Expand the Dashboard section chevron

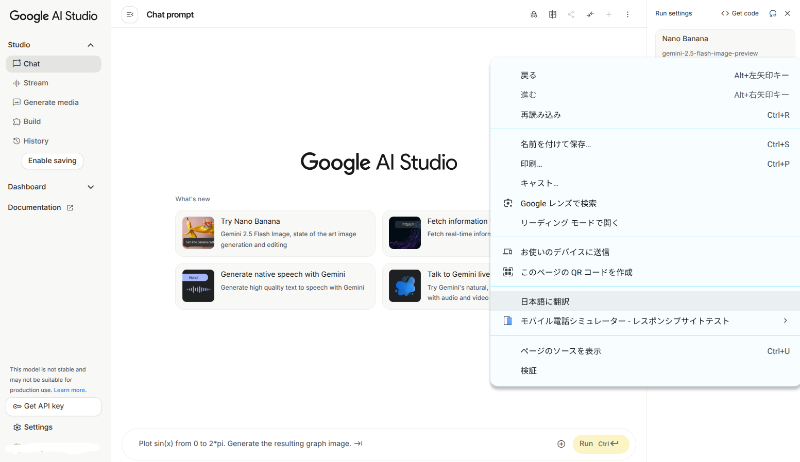pyautogui.click(x=91, y=187)
